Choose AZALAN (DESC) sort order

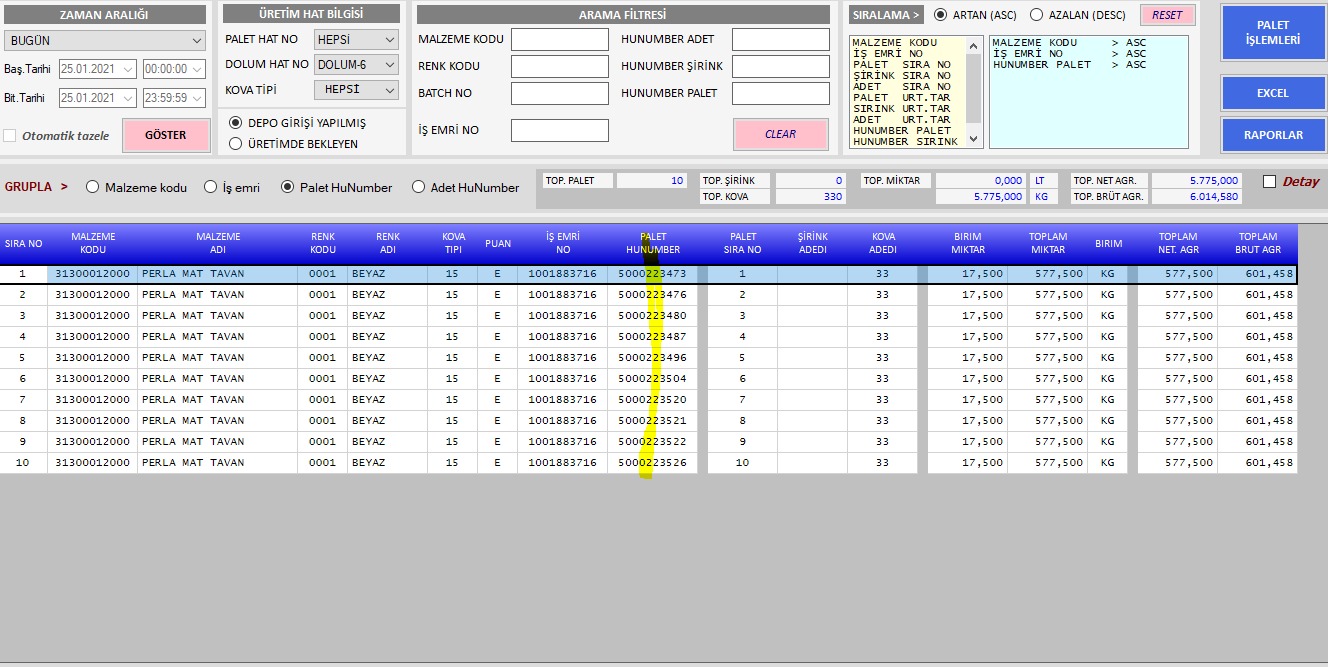tap(1036, 15)
